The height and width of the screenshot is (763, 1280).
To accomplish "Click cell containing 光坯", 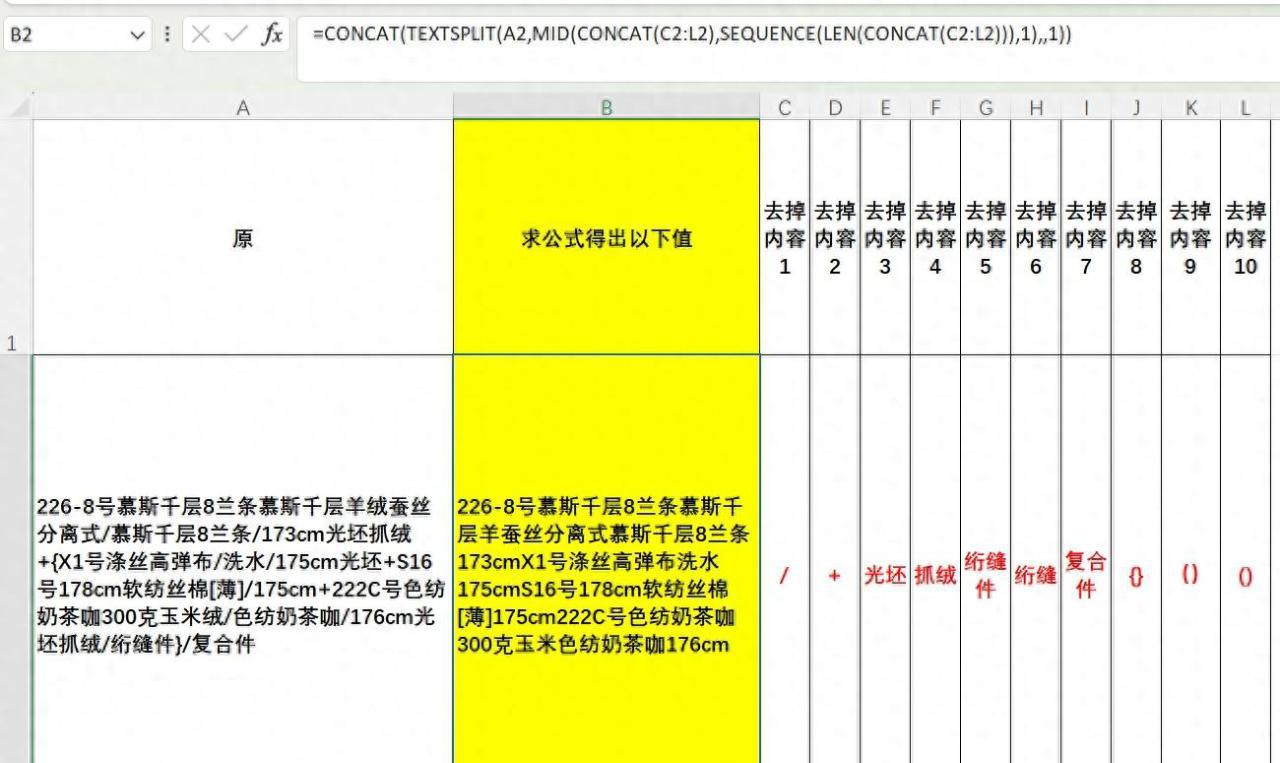I will point(885,559).
